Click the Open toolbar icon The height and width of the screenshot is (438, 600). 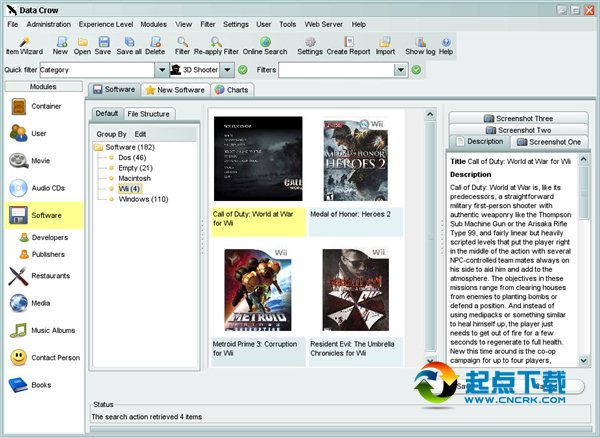click(82, 46)
